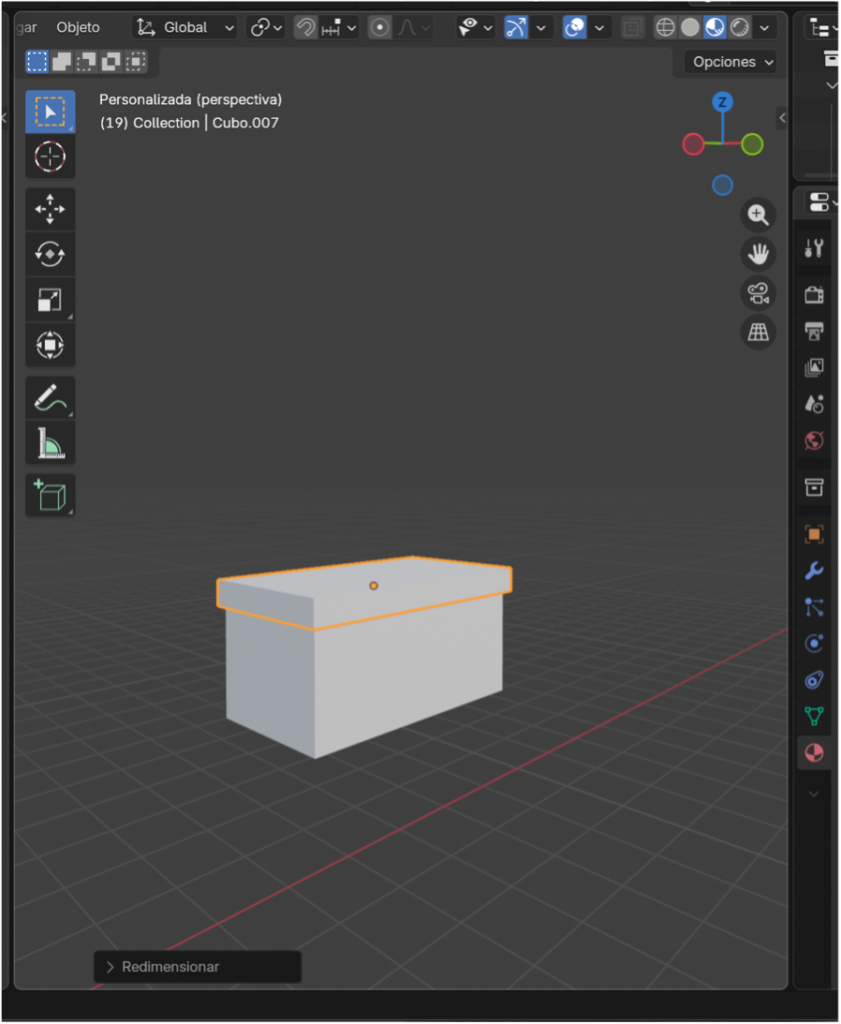Open the Material properties tab

(x=814, y=753)
